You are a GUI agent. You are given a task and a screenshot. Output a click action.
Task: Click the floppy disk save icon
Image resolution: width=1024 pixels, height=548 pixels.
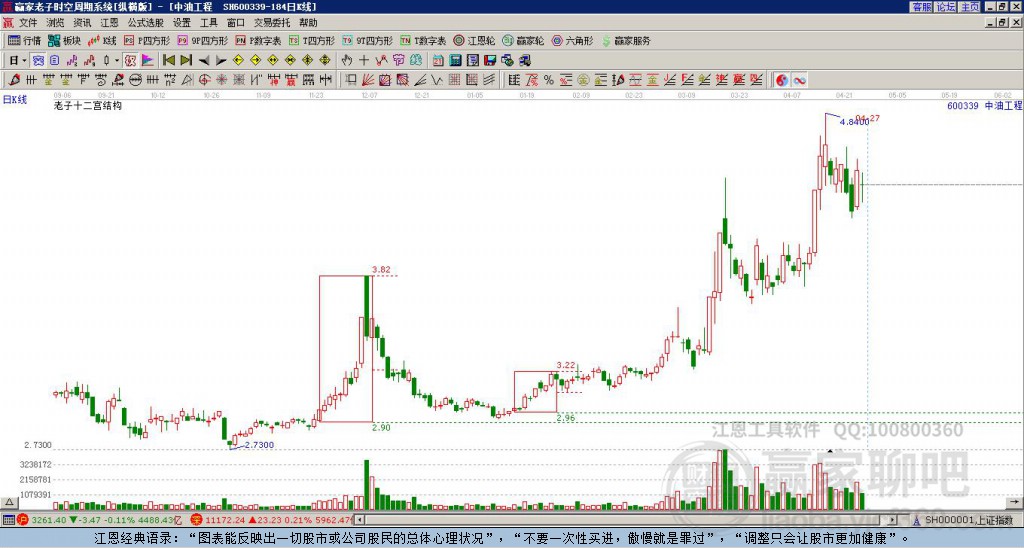pyautogui.click(x=490, y=61)
